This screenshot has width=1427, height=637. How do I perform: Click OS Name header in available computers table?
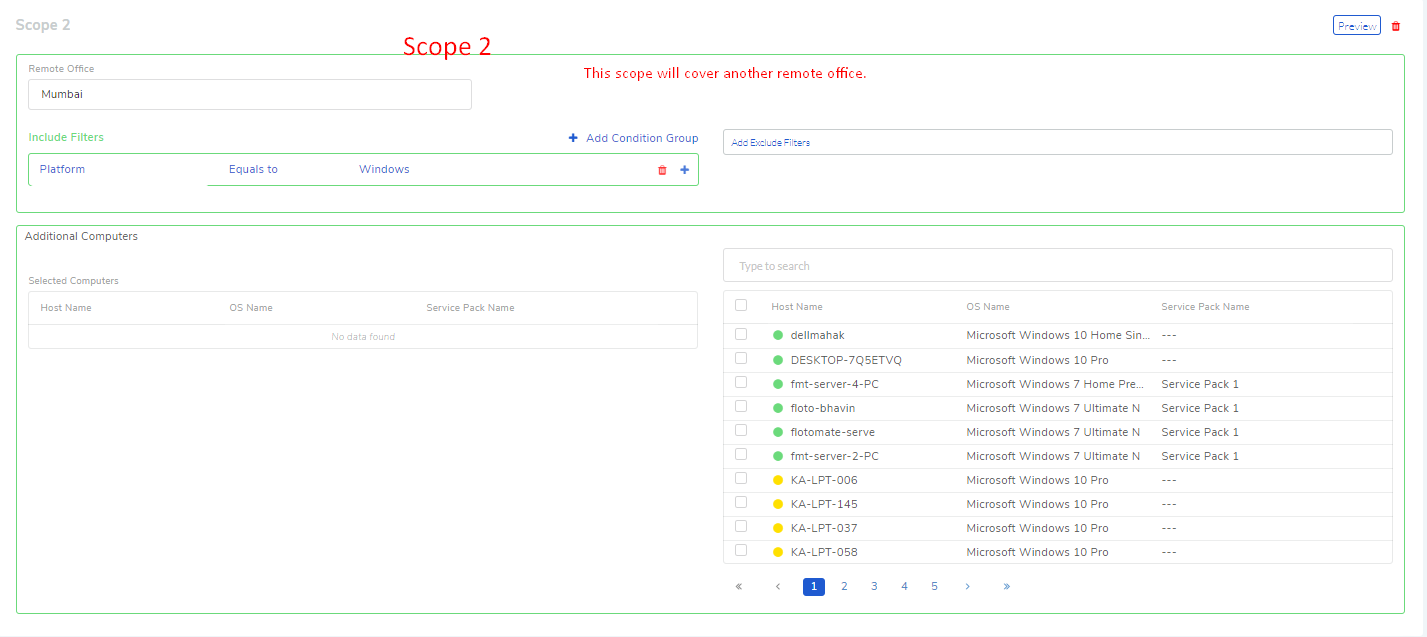click(988, 307)
